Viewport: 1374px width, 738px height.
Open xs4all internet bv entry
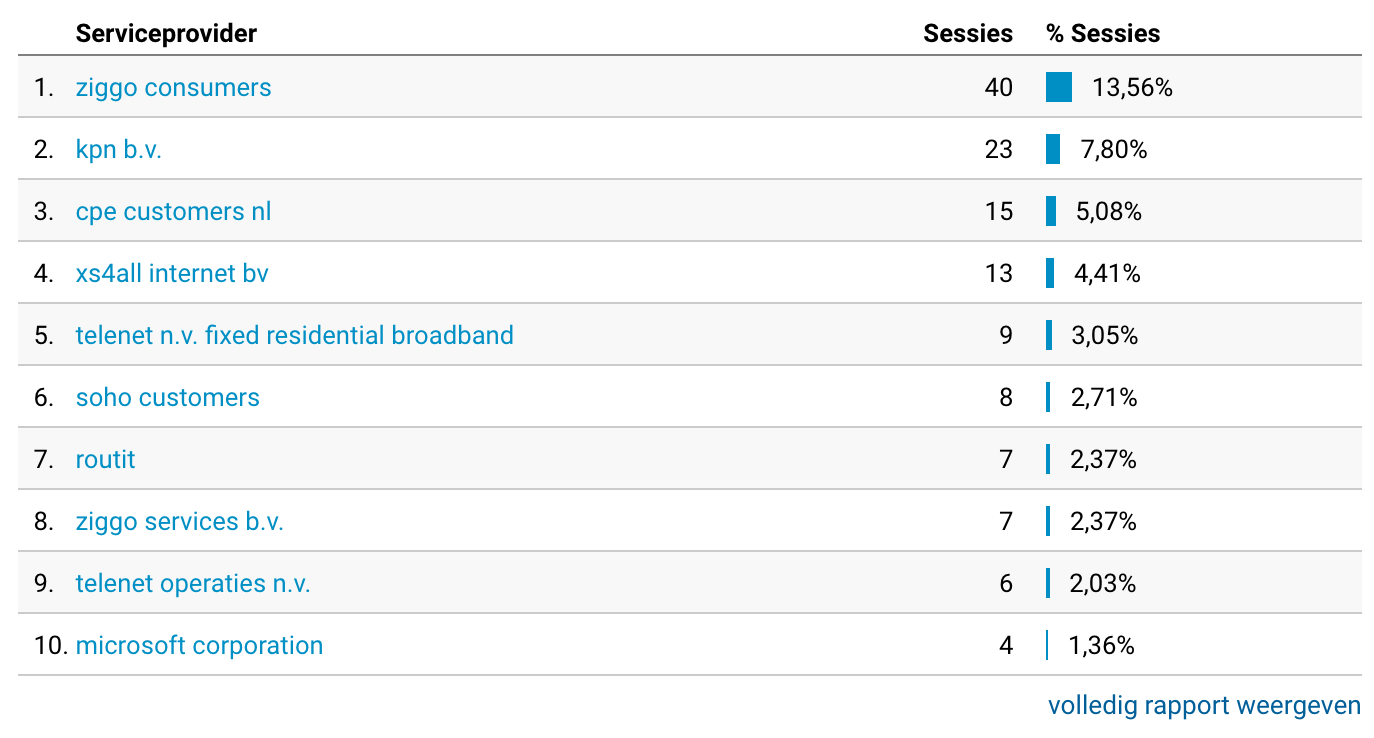[172, 274]
